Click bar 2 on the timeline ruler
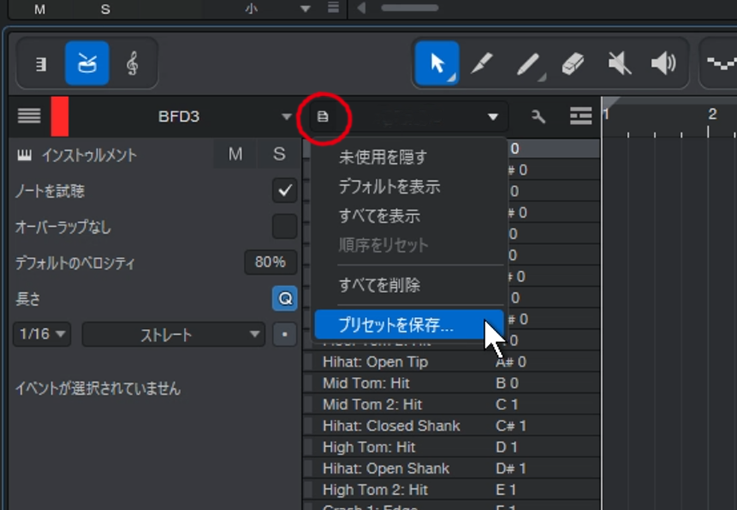 [712, 114]
